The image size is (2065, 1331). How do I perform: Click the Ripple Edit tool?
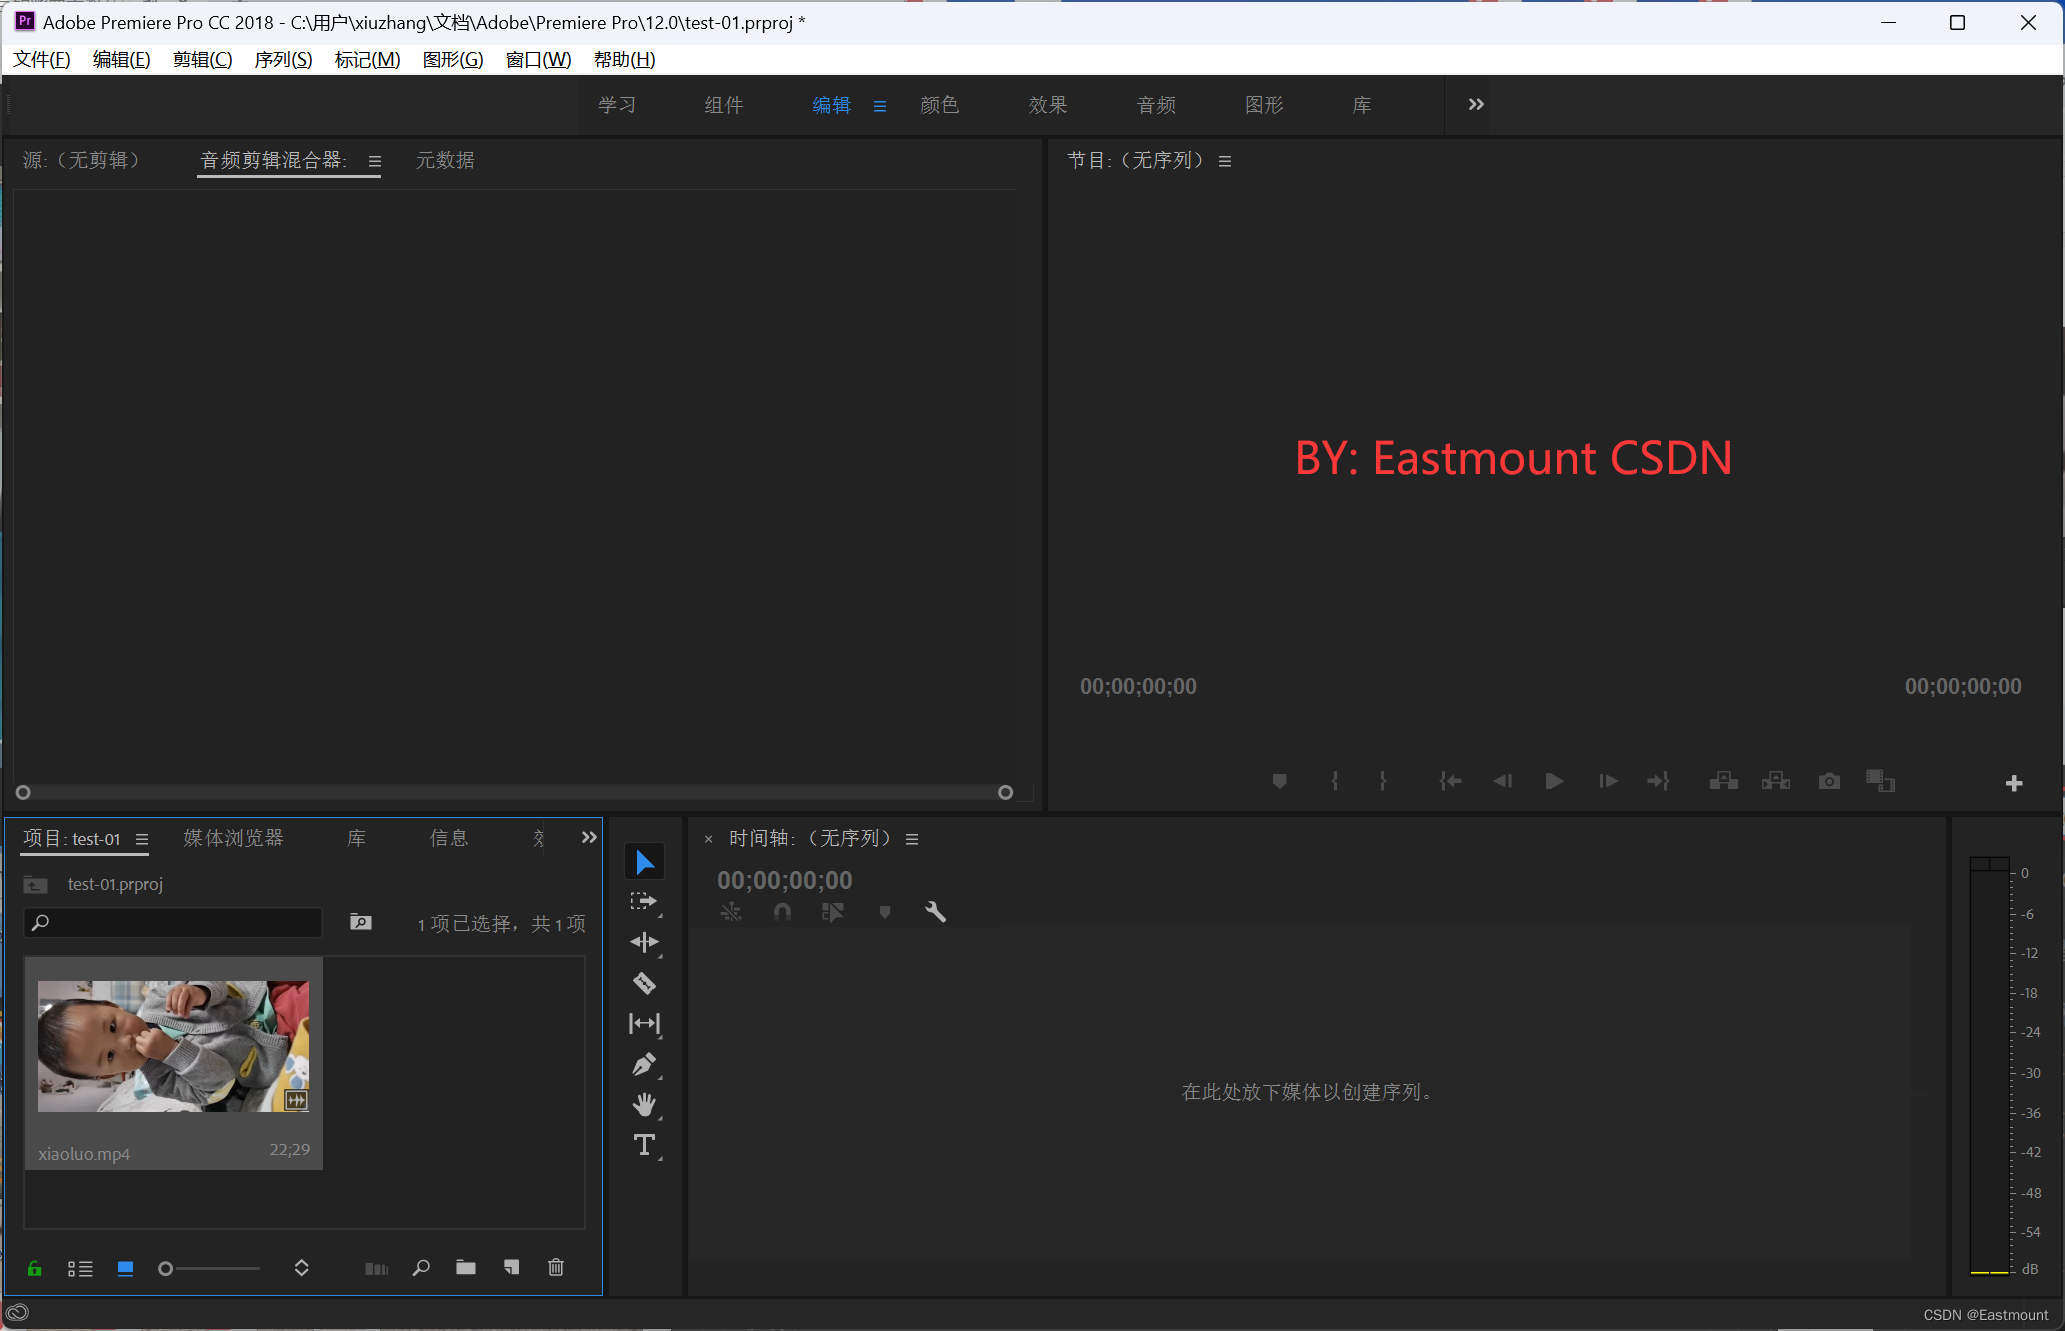[645, 942]
